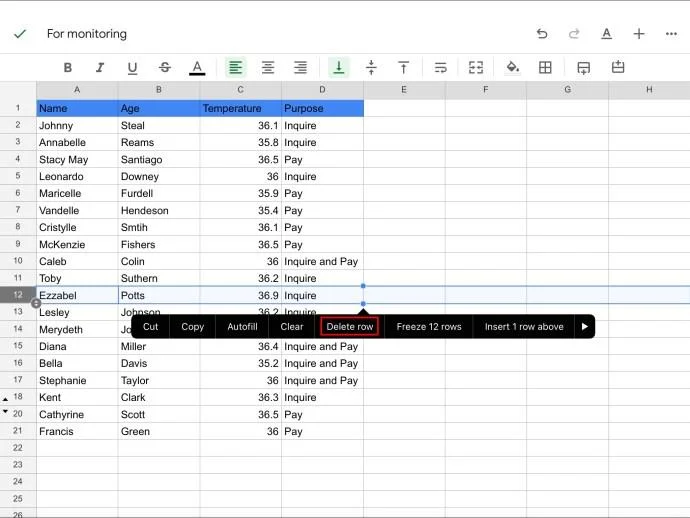
Task: Tap the 'For monitoring' title field
Action: [x=87, y=34]
